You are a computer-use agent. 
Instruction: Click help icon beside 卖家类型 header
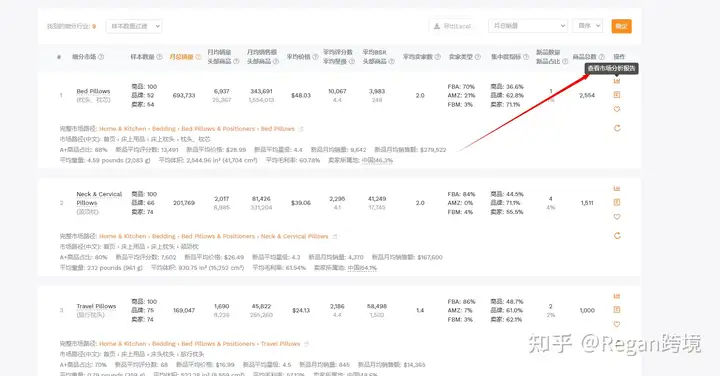point(478,57)
